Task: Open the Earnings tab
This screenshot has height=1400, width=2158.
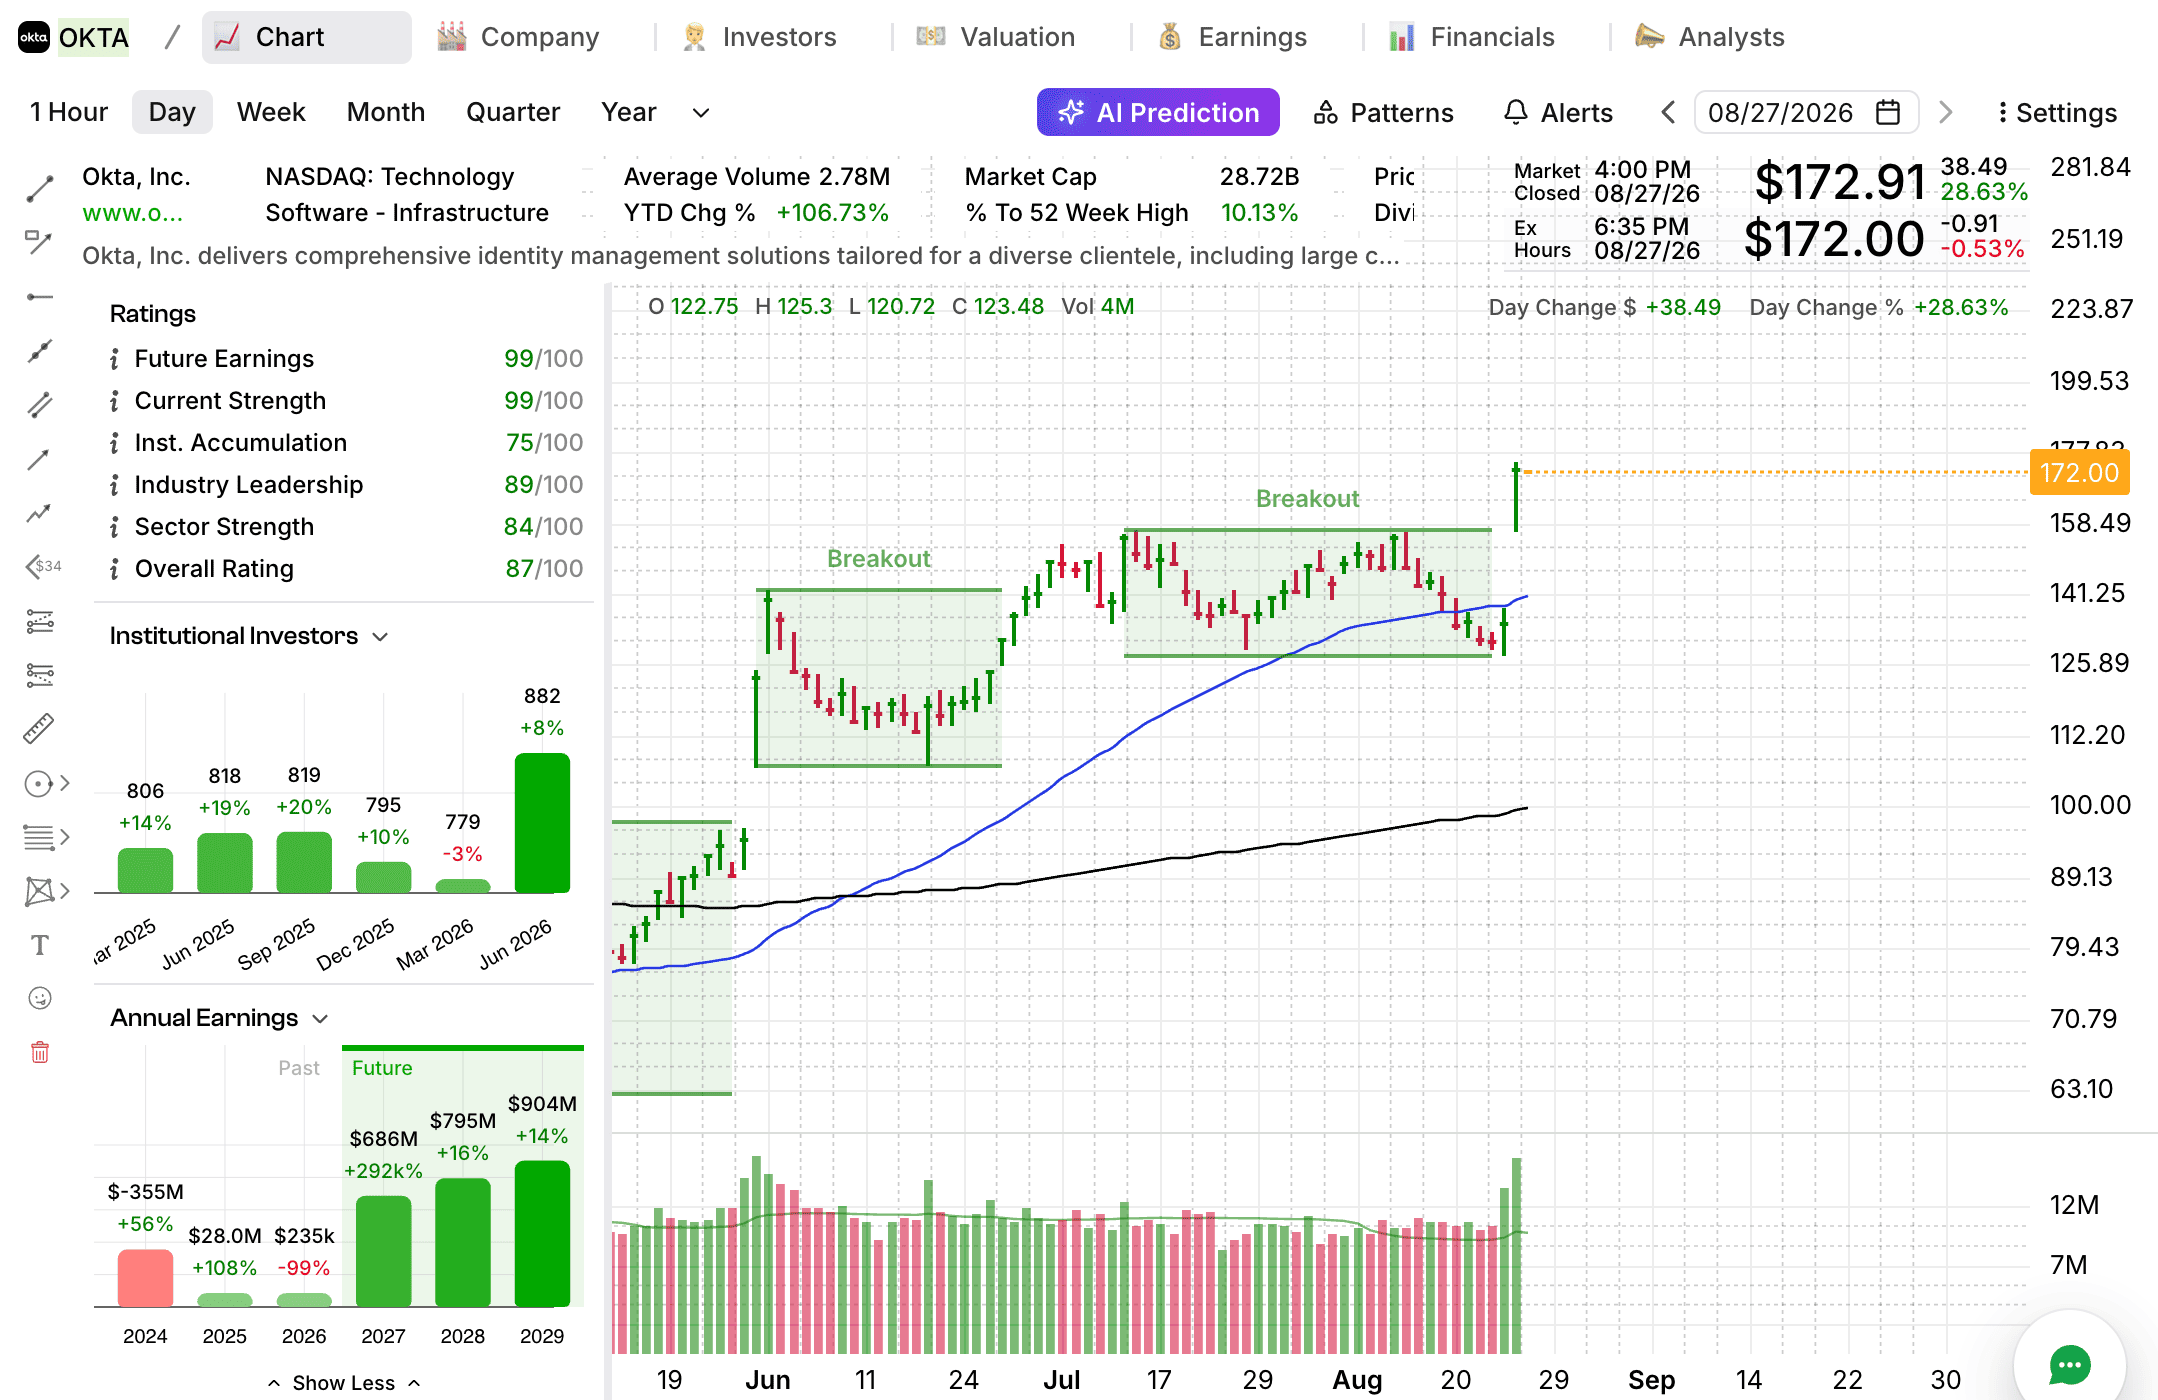Action: (x=1232, y=37)
